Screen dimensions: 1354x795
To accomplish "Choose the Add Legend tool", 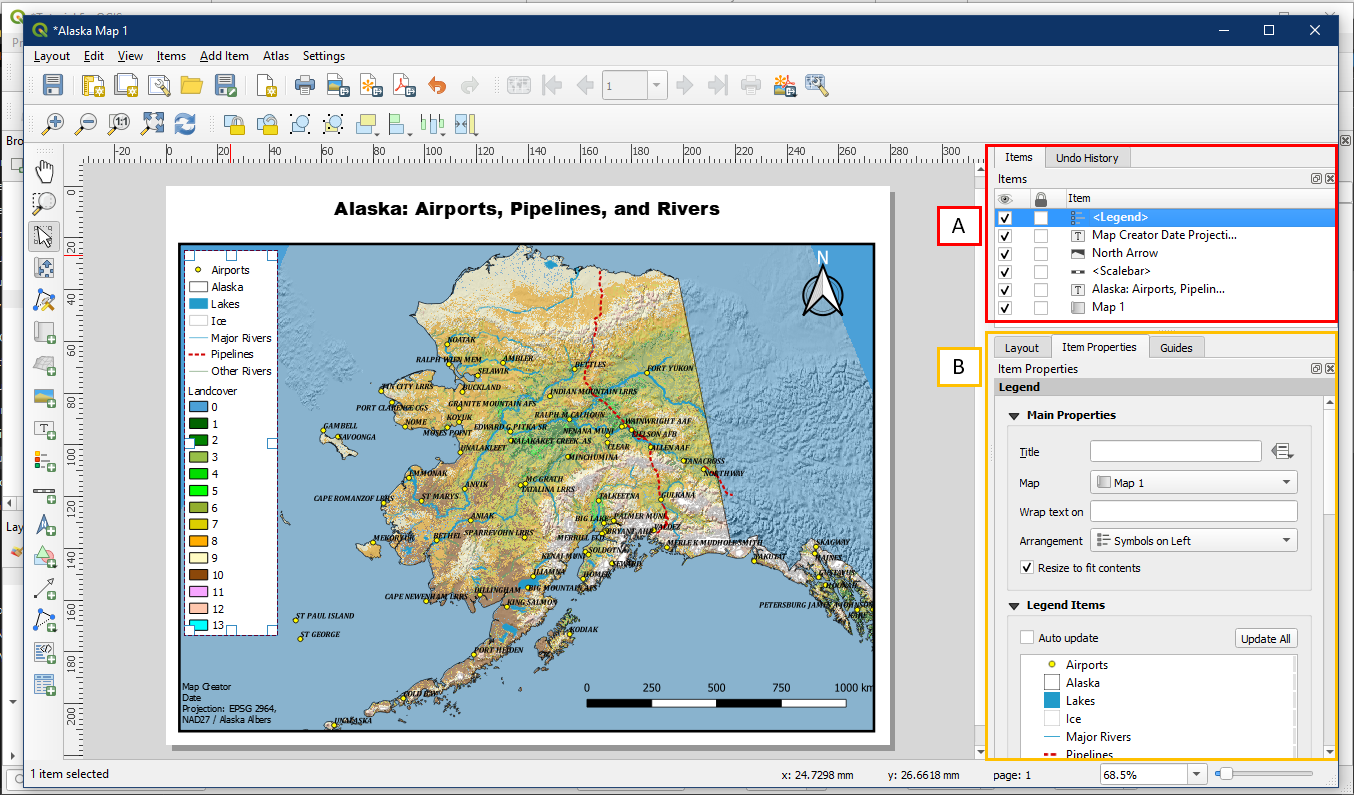I will pos(44,461).
